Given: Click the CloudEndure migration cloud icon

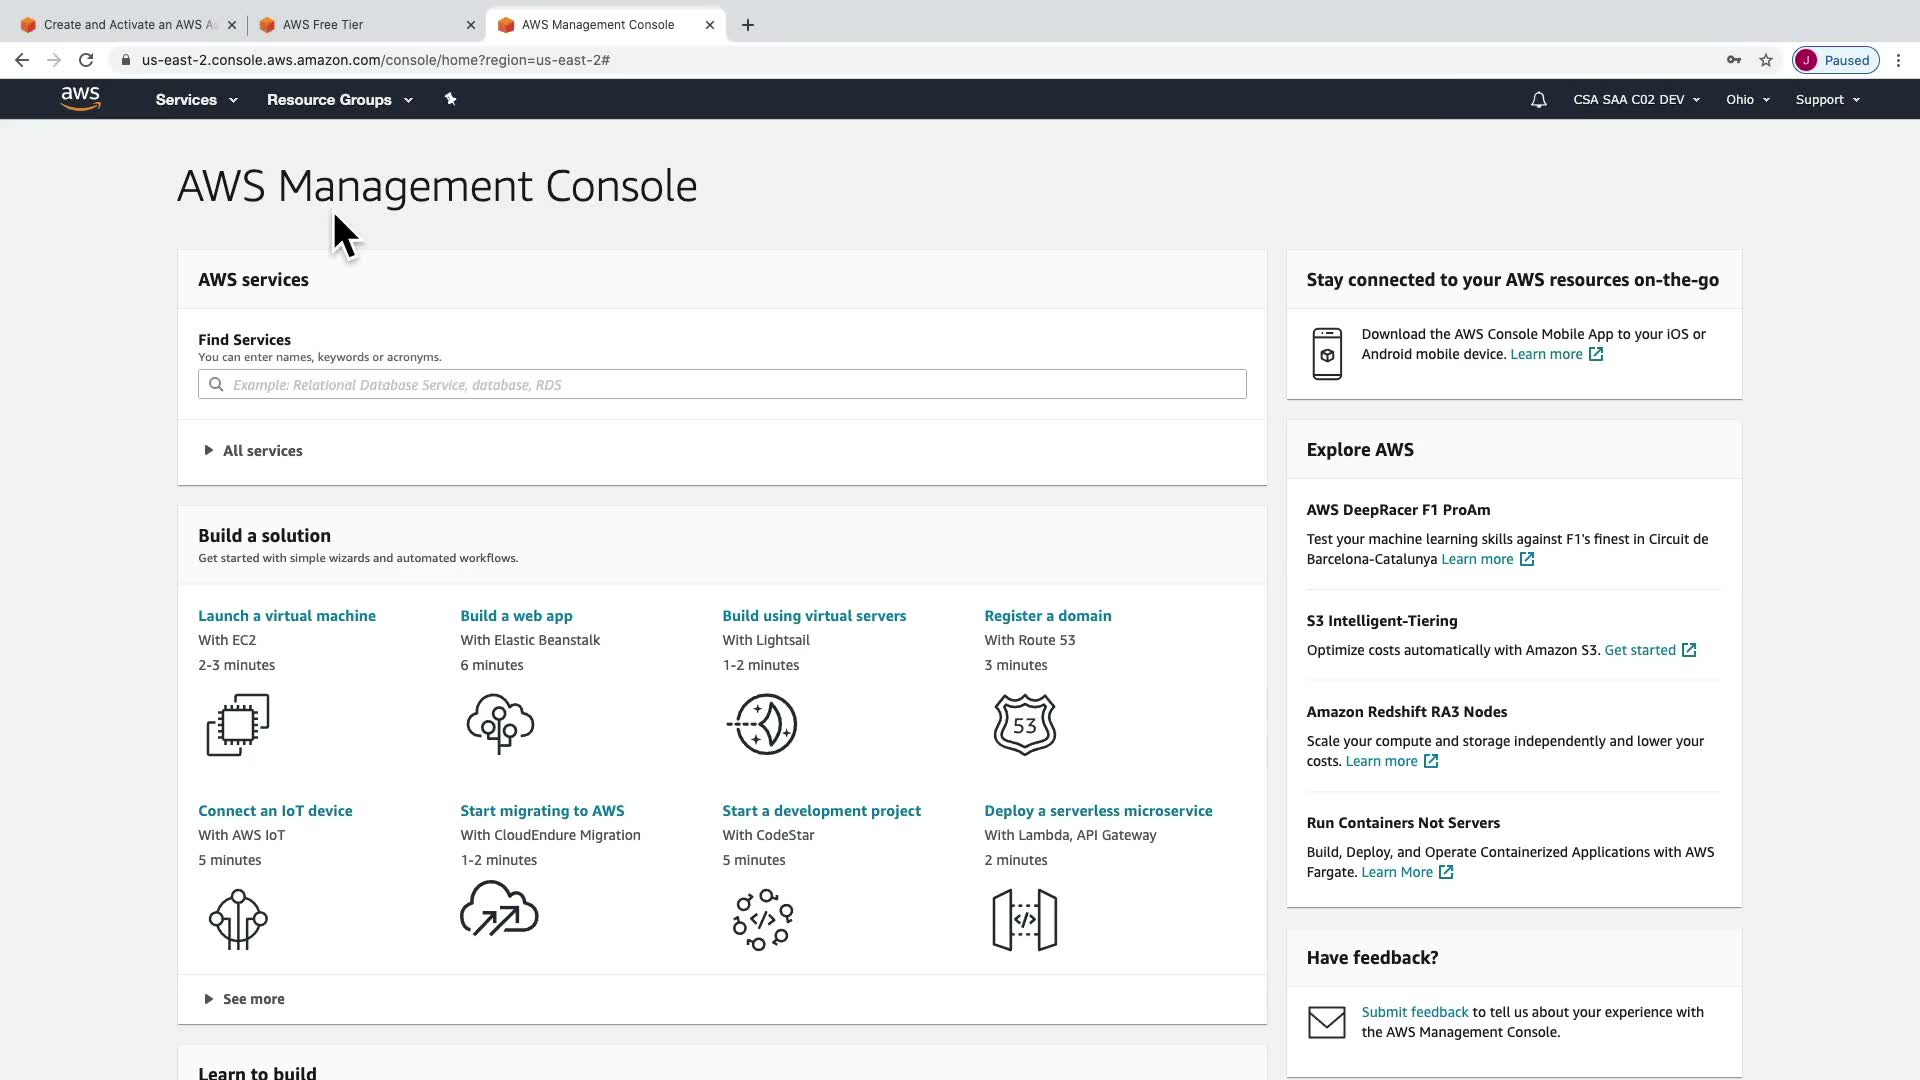Looking at the screenshot, I should coord(499,909).
